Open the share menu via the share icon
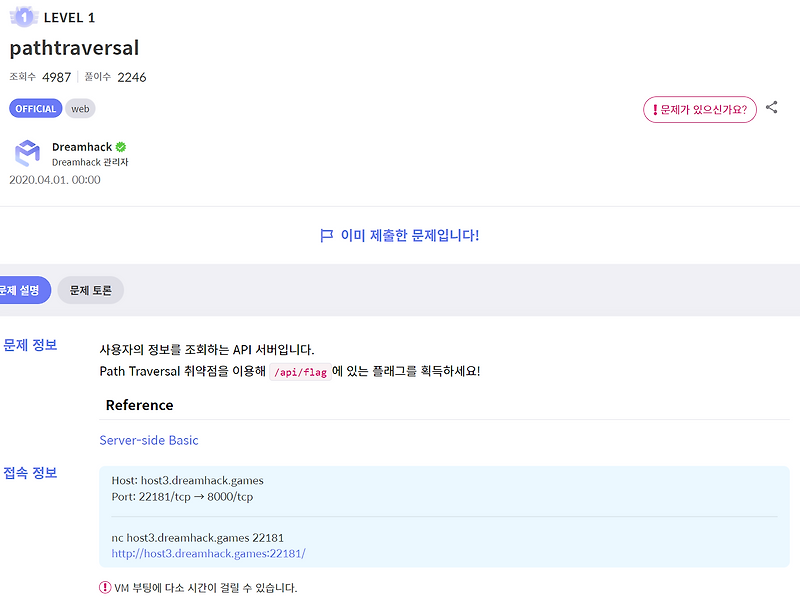 coord(772,107)
